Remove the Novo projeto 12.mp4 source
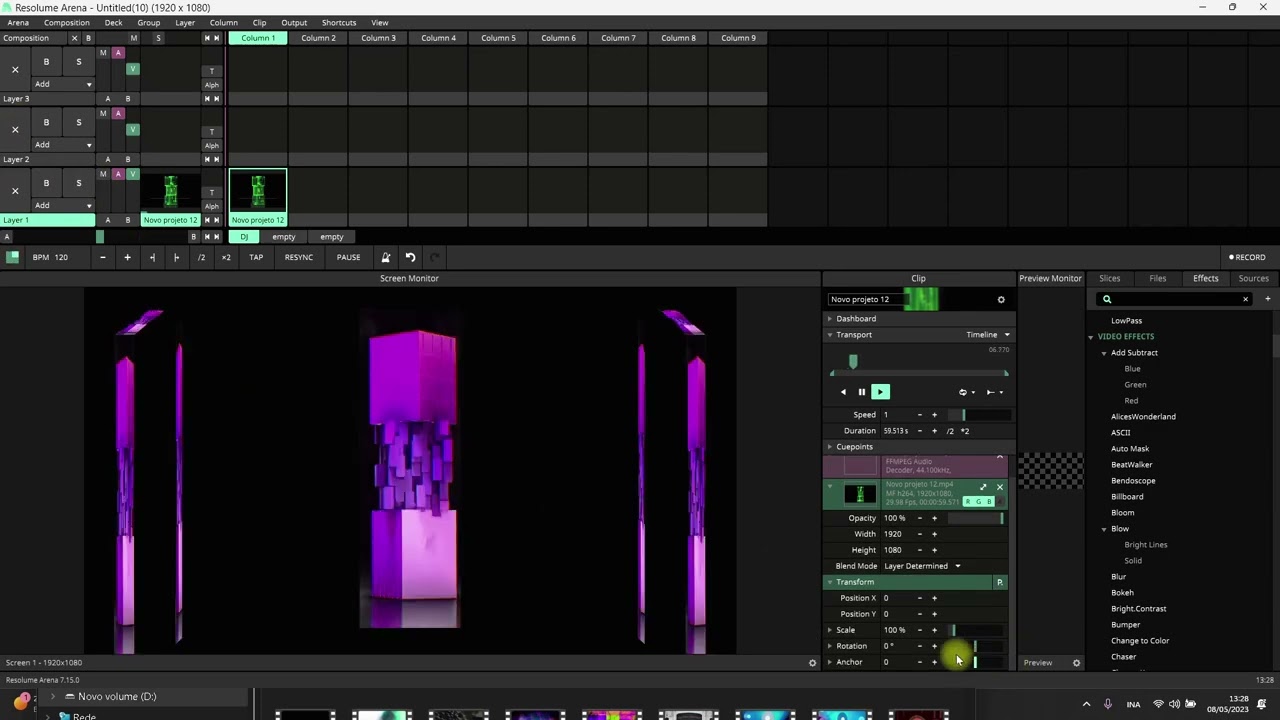The image size is (1280, 720). [x=999, y=487]
